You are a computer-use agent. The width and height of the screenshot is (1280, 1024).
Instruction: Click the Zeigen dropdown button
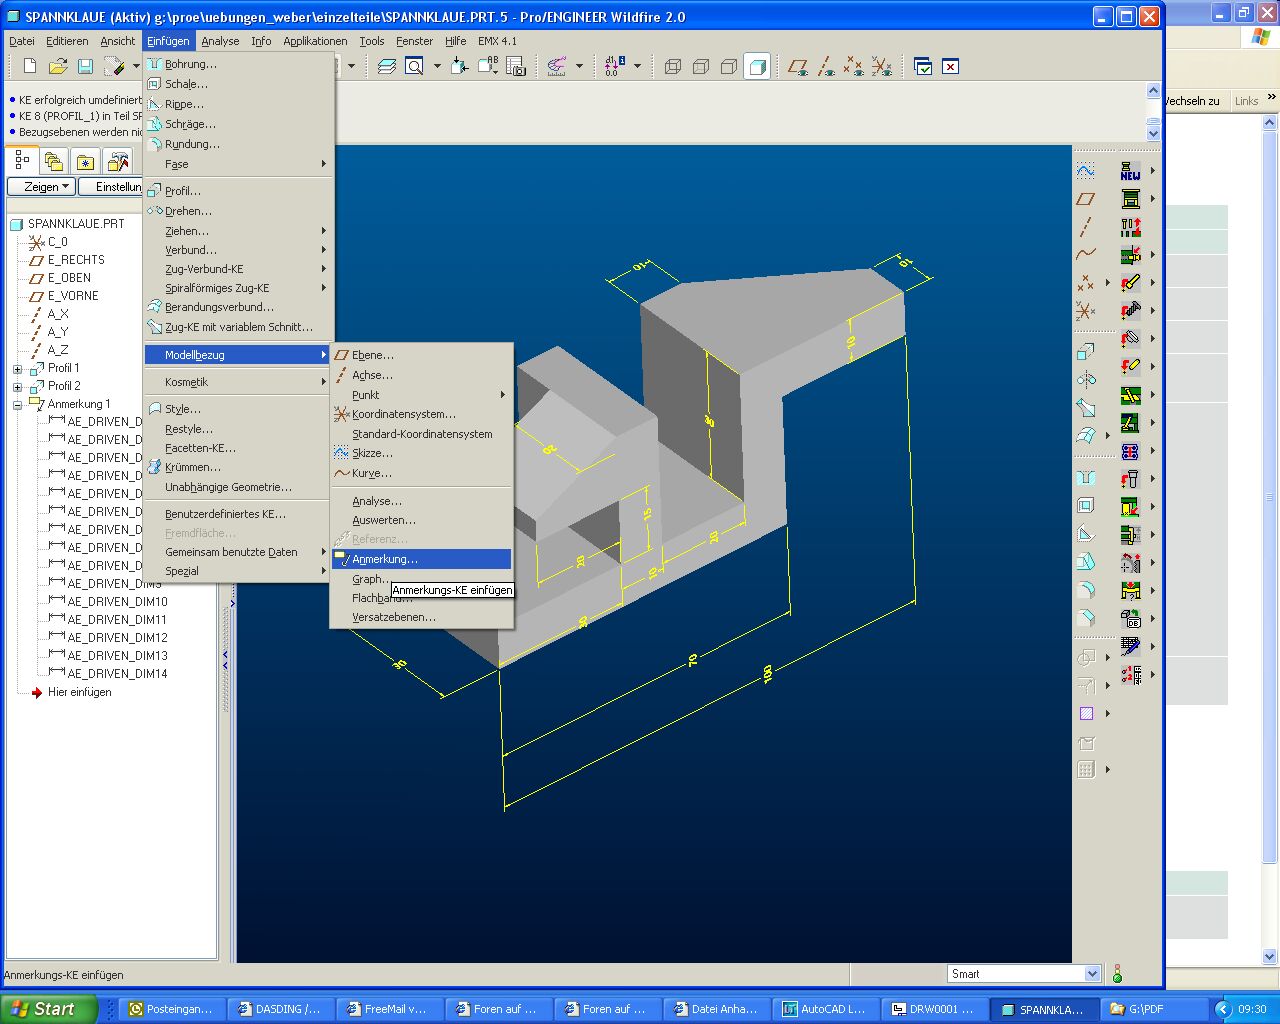tap(41, 187)
